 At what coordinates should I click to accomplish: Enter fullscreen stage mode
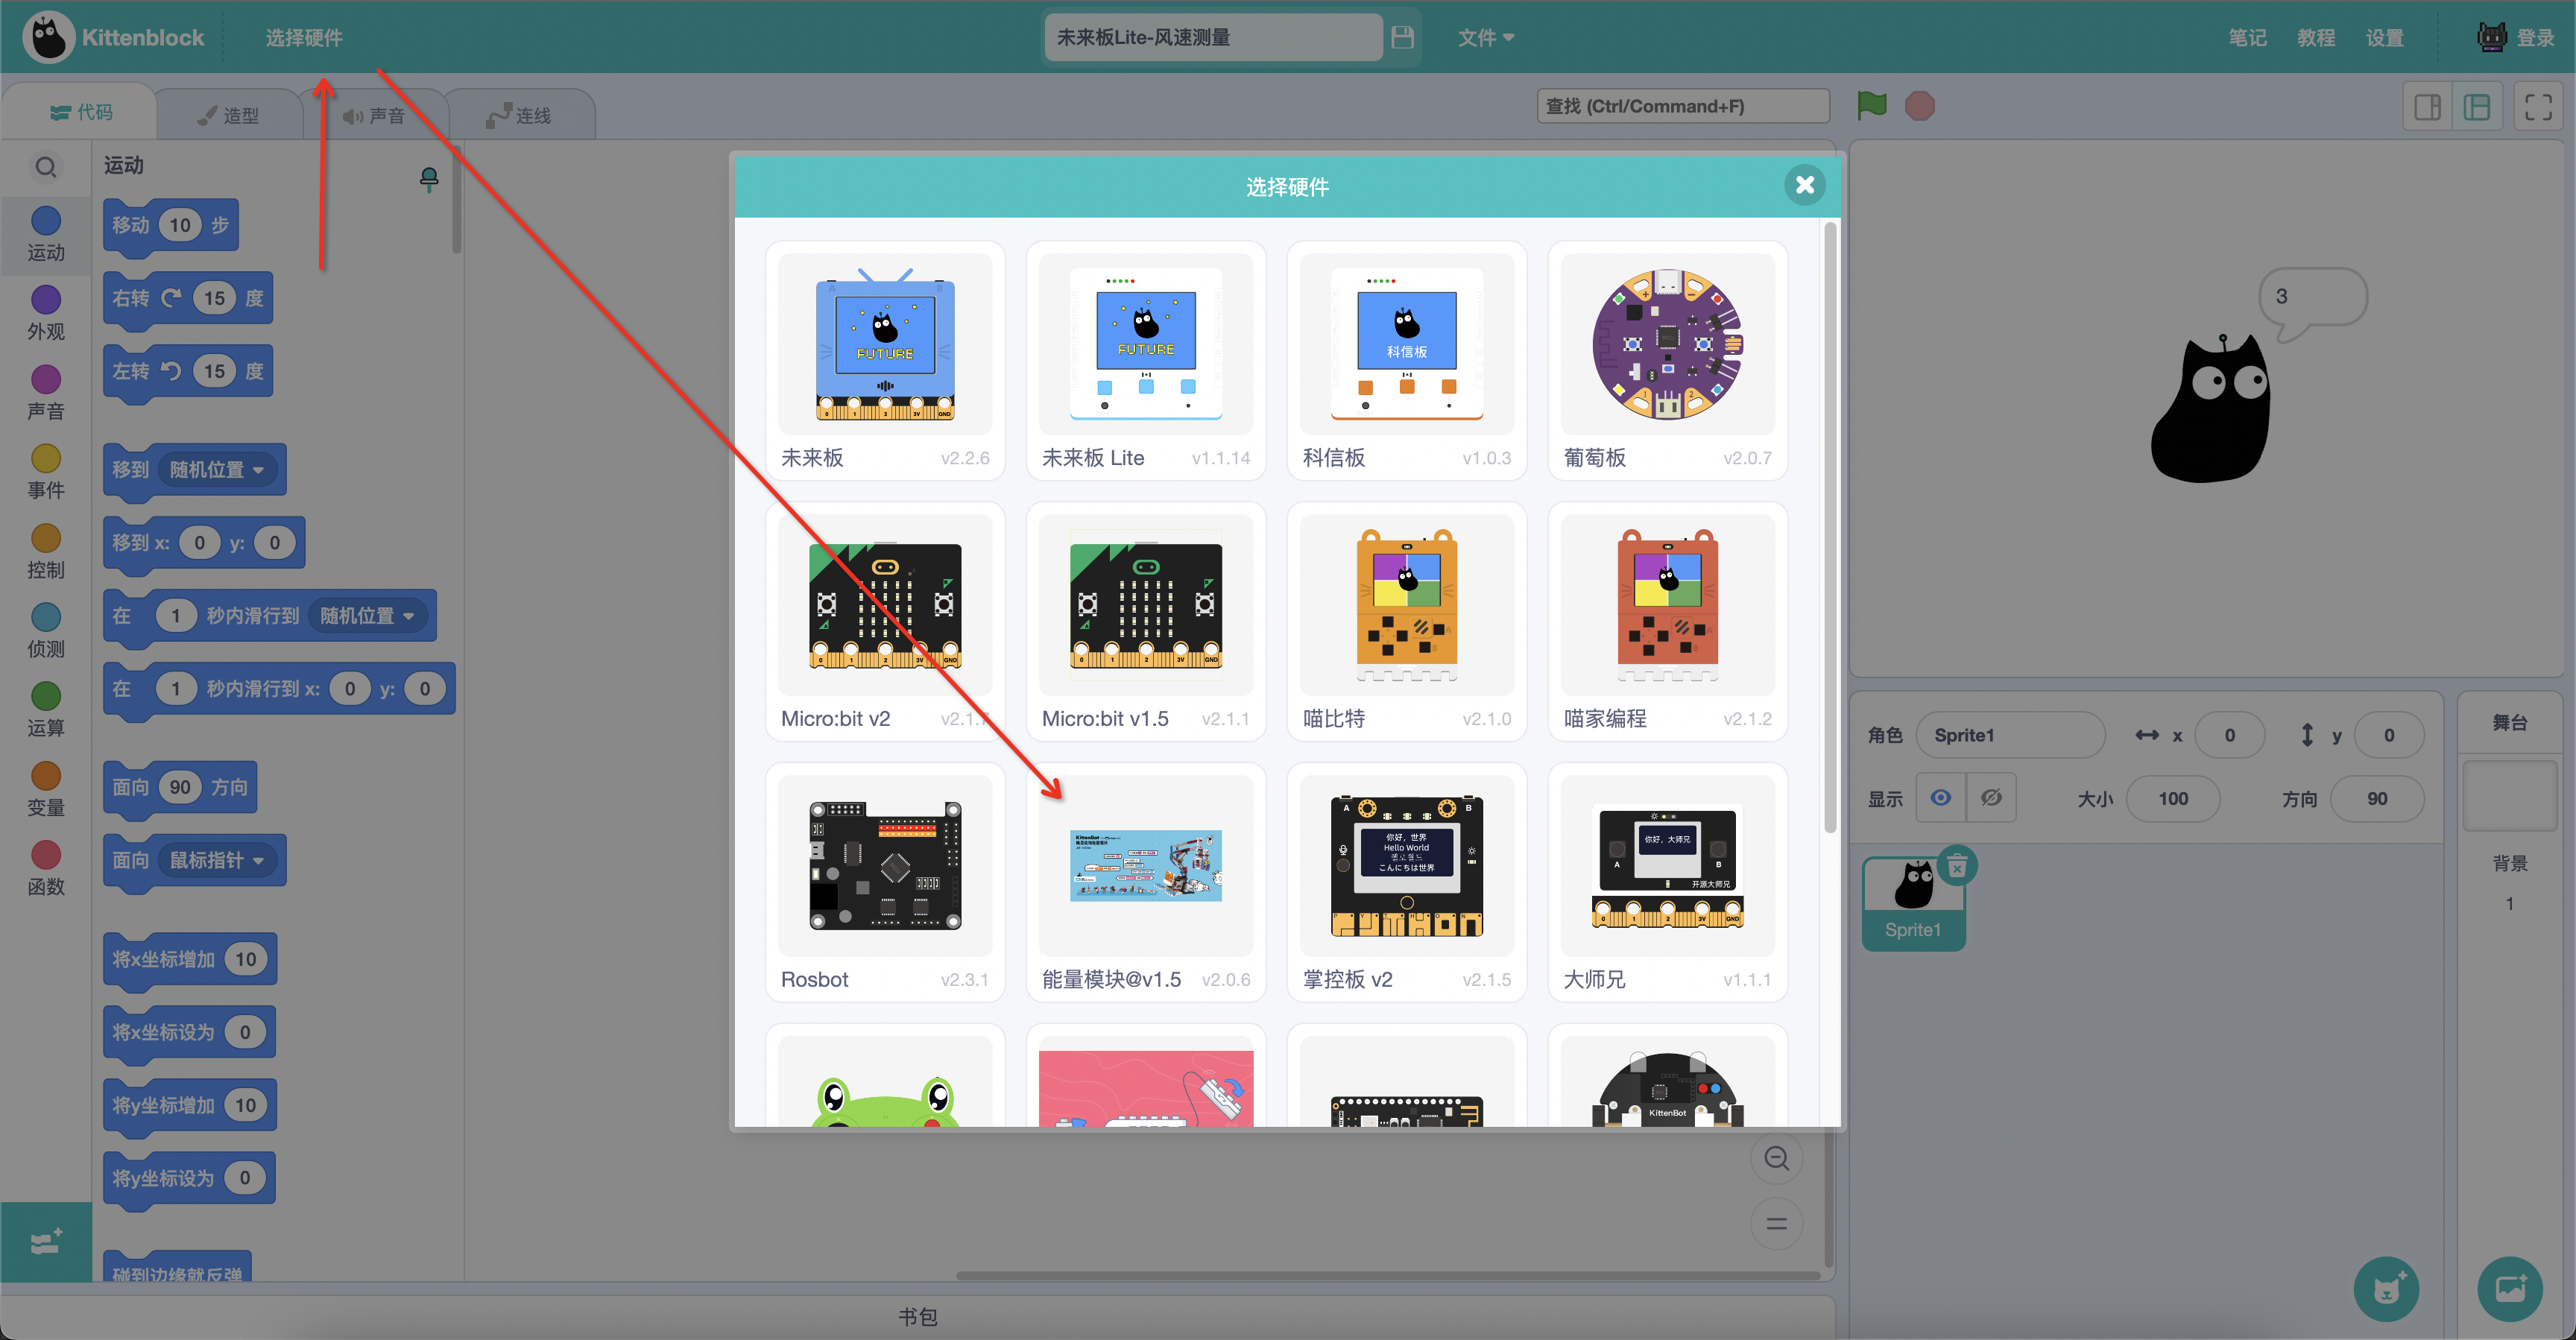[x=2538, y=107]
